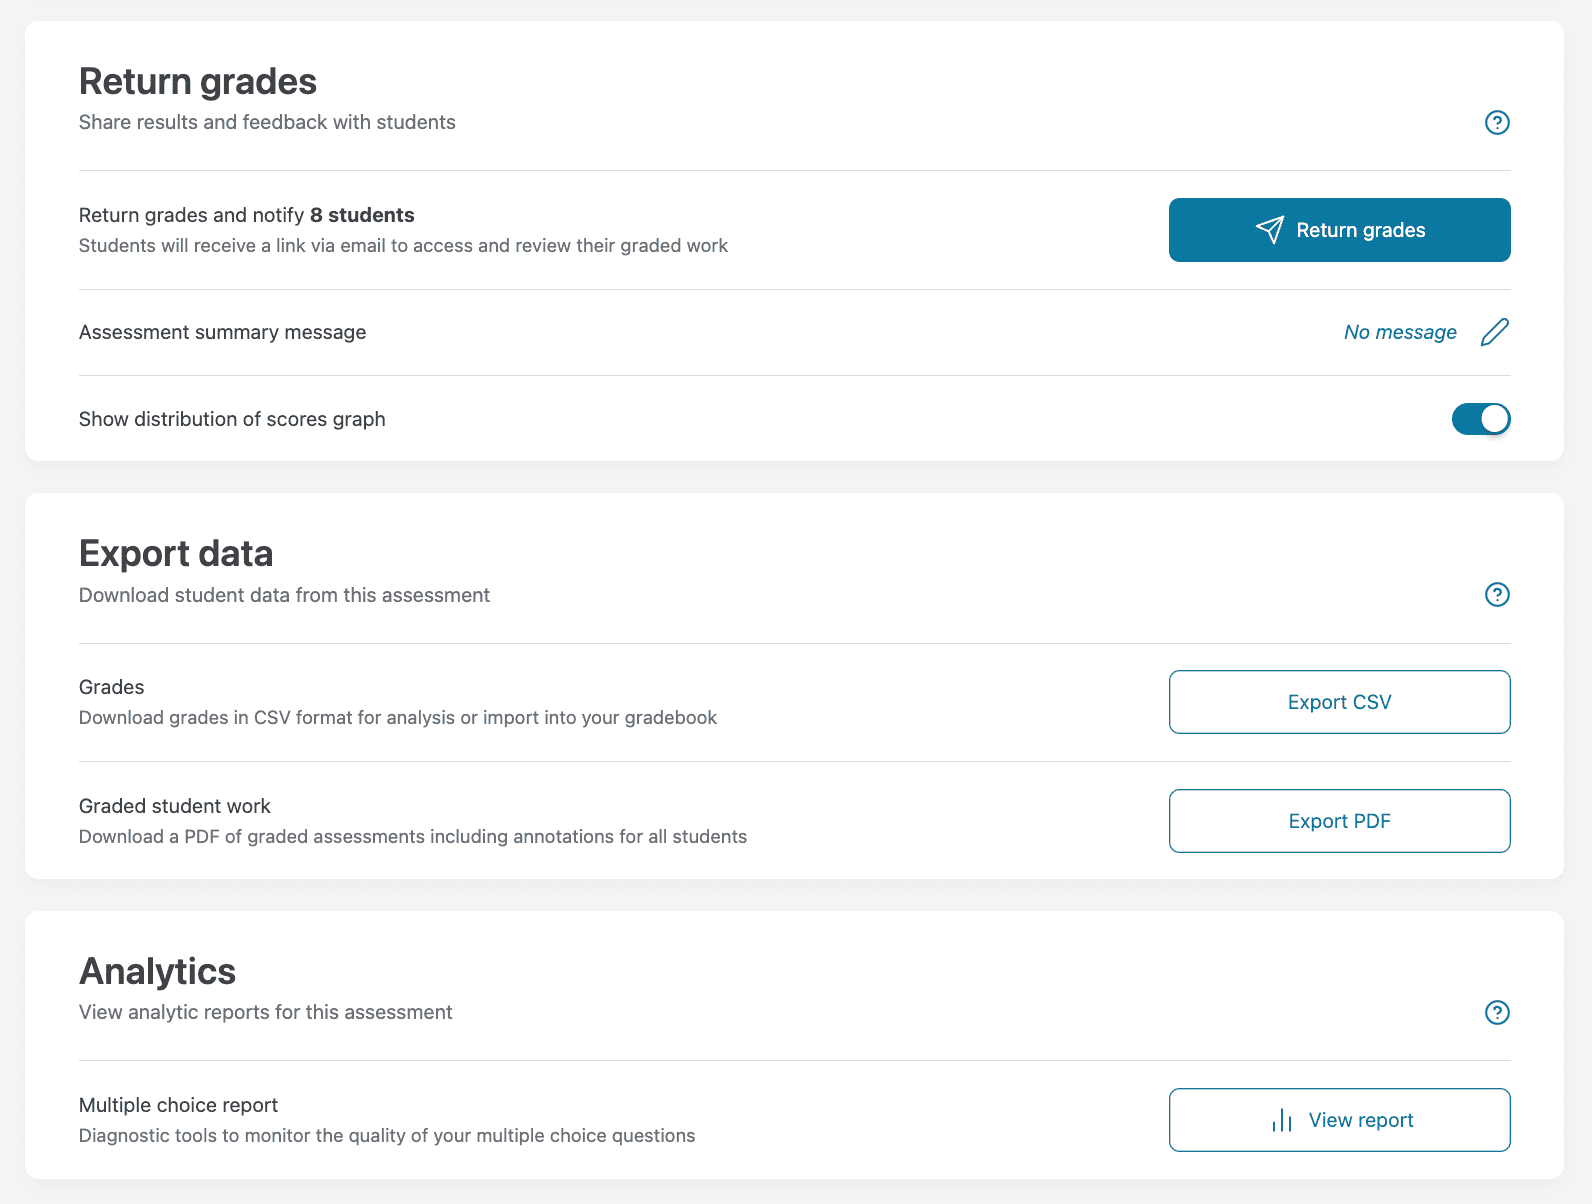The image size is (1592, 1204).
Task: Click the "Show distribution of scores graph" label
Action: click(232, 419)
